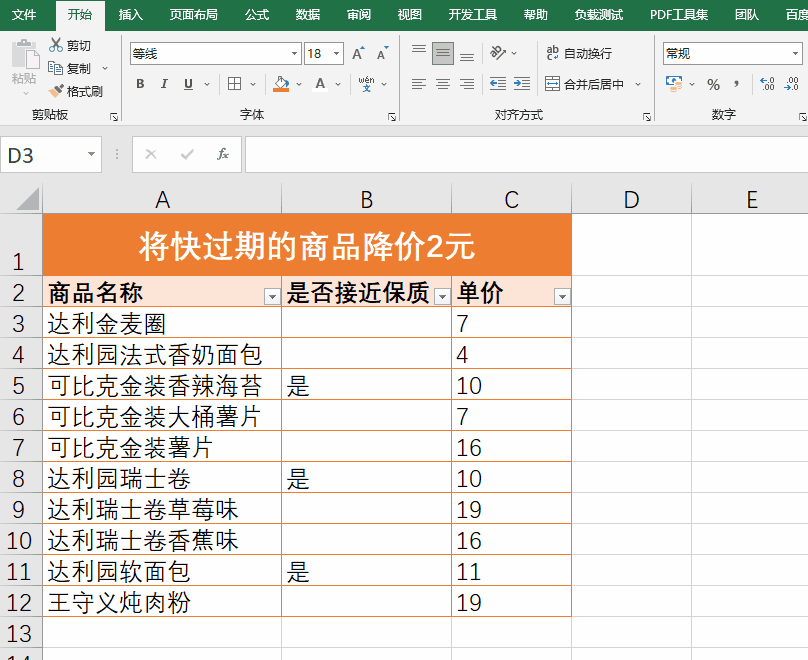The height and width of the screenshot is (660, 808).
Task: Switch to the 开发工具 tab
Action: (473, 14)
